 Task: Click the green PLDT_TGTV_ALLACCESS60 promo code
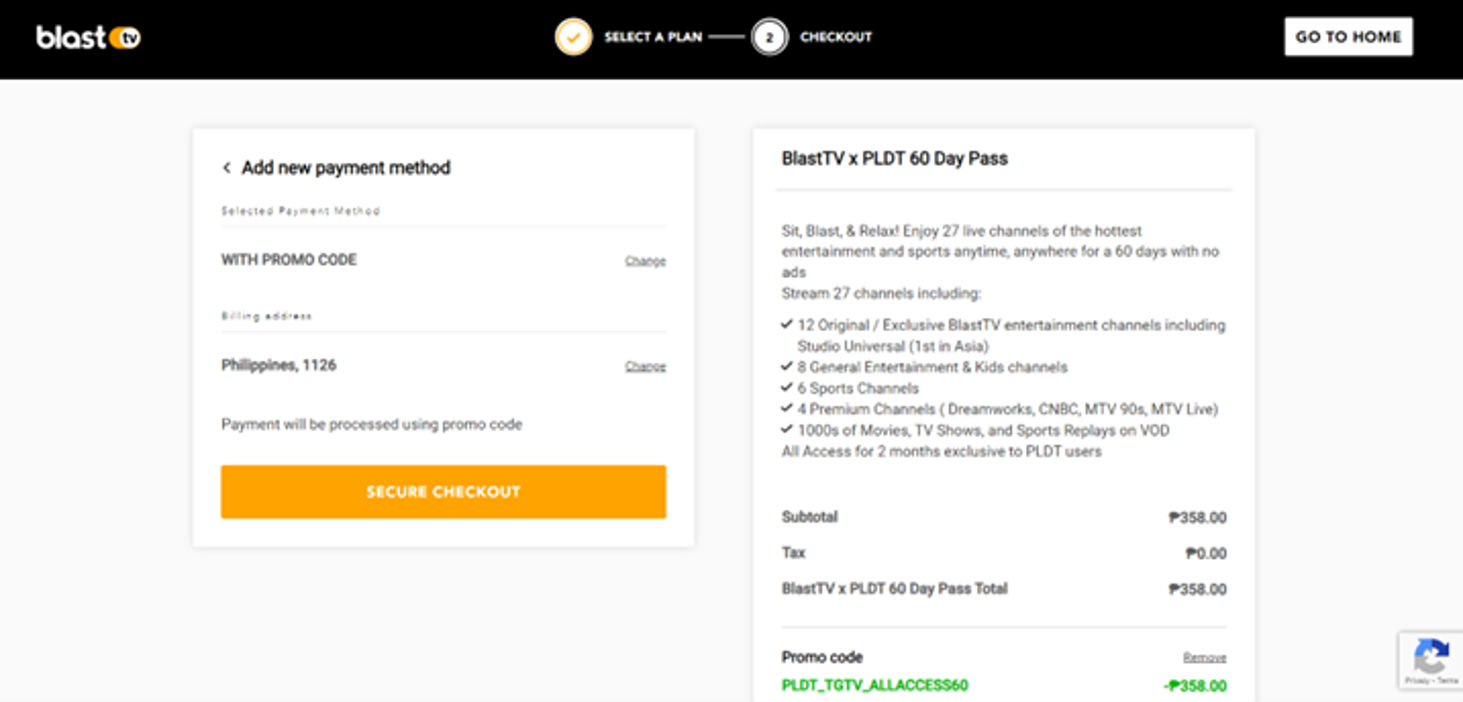click(x=875, y=685)
